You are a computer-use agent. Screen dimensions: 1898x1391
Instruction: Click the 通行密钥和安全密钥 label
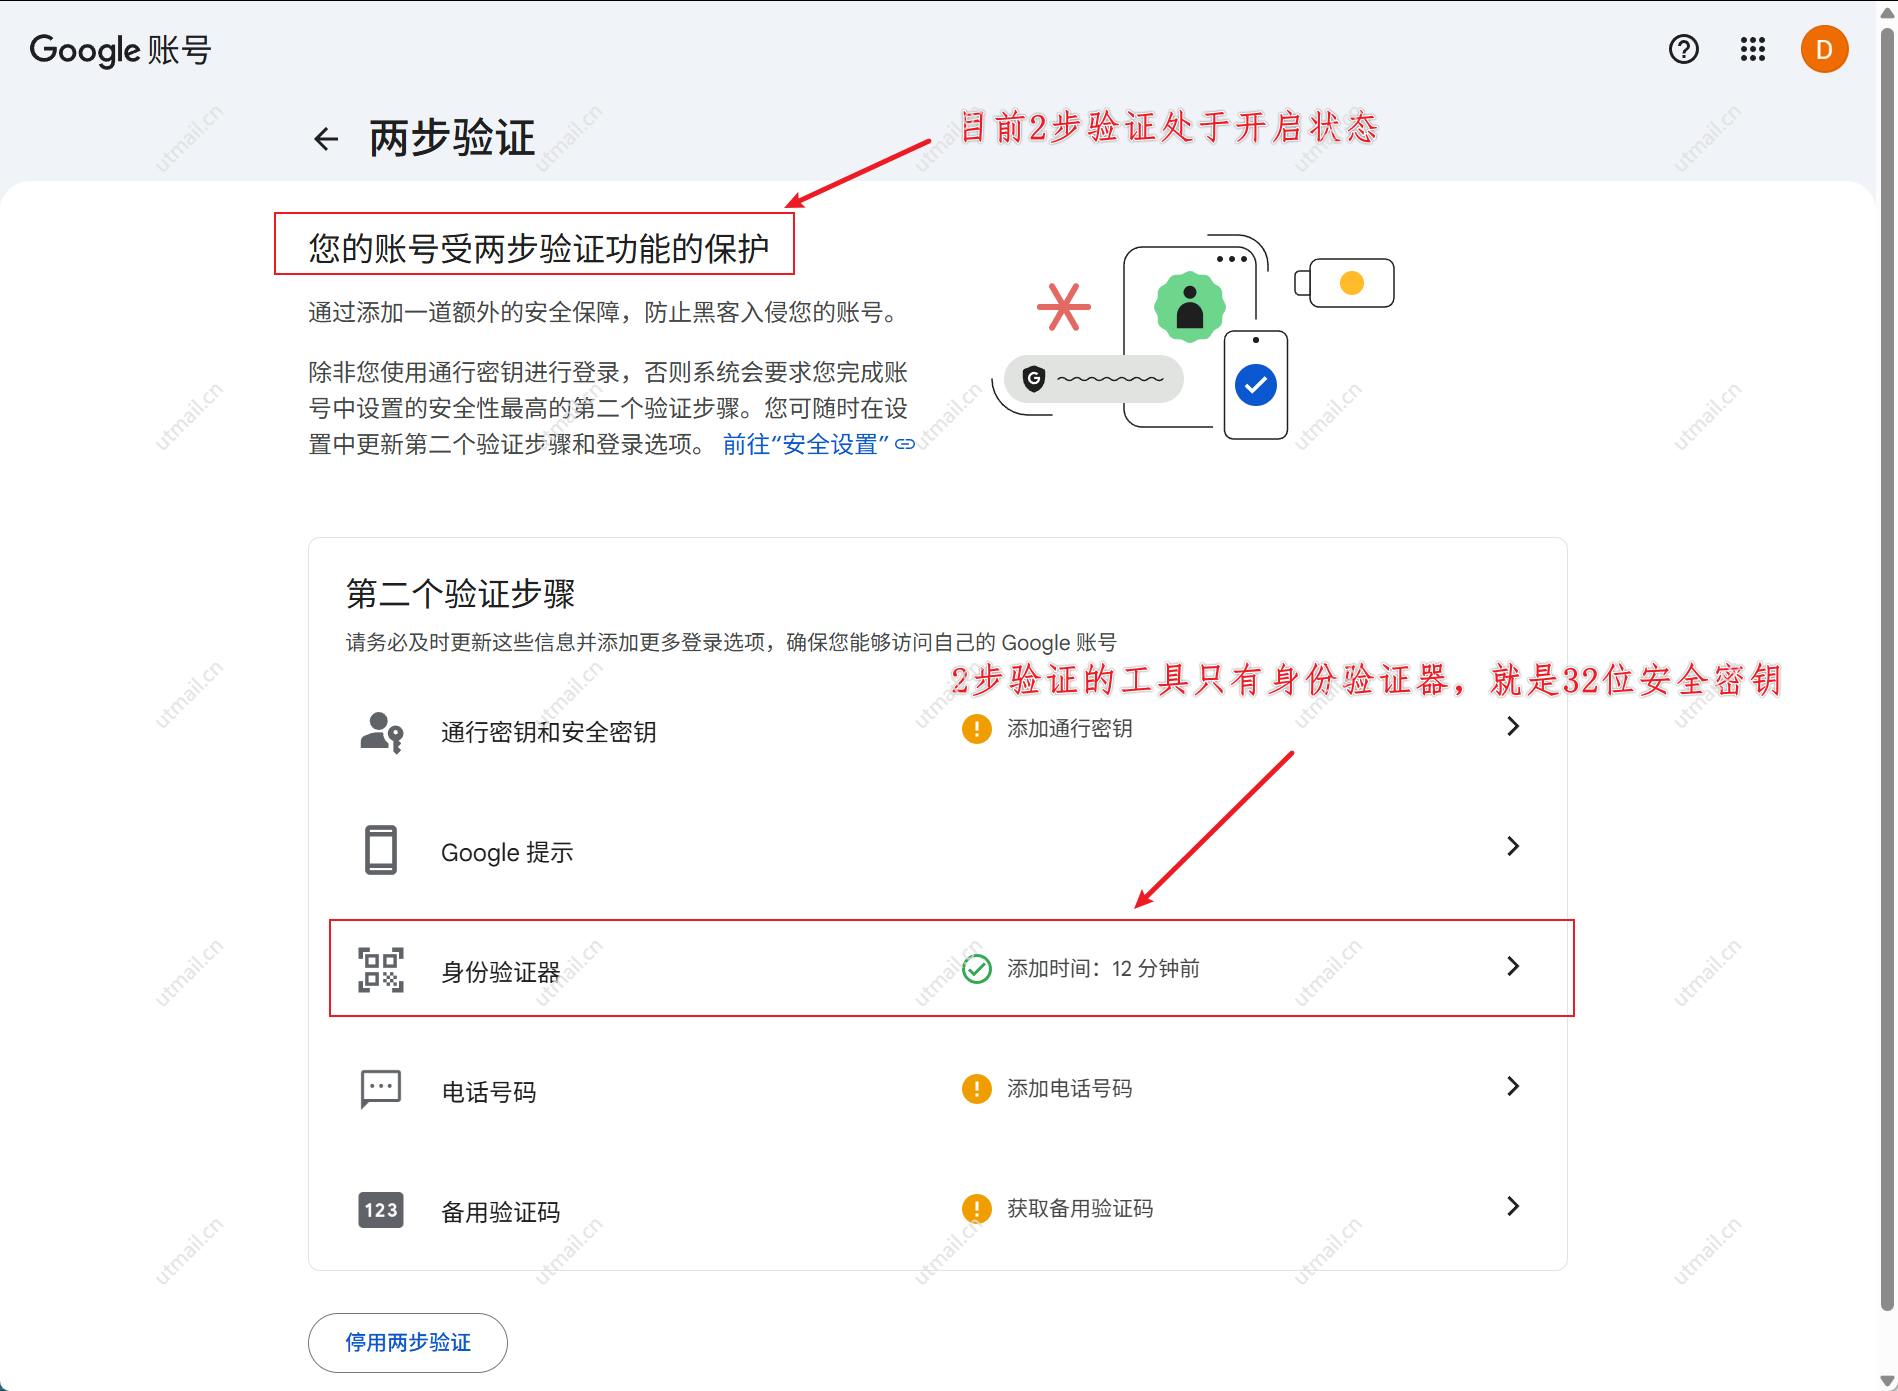point(549,732)
